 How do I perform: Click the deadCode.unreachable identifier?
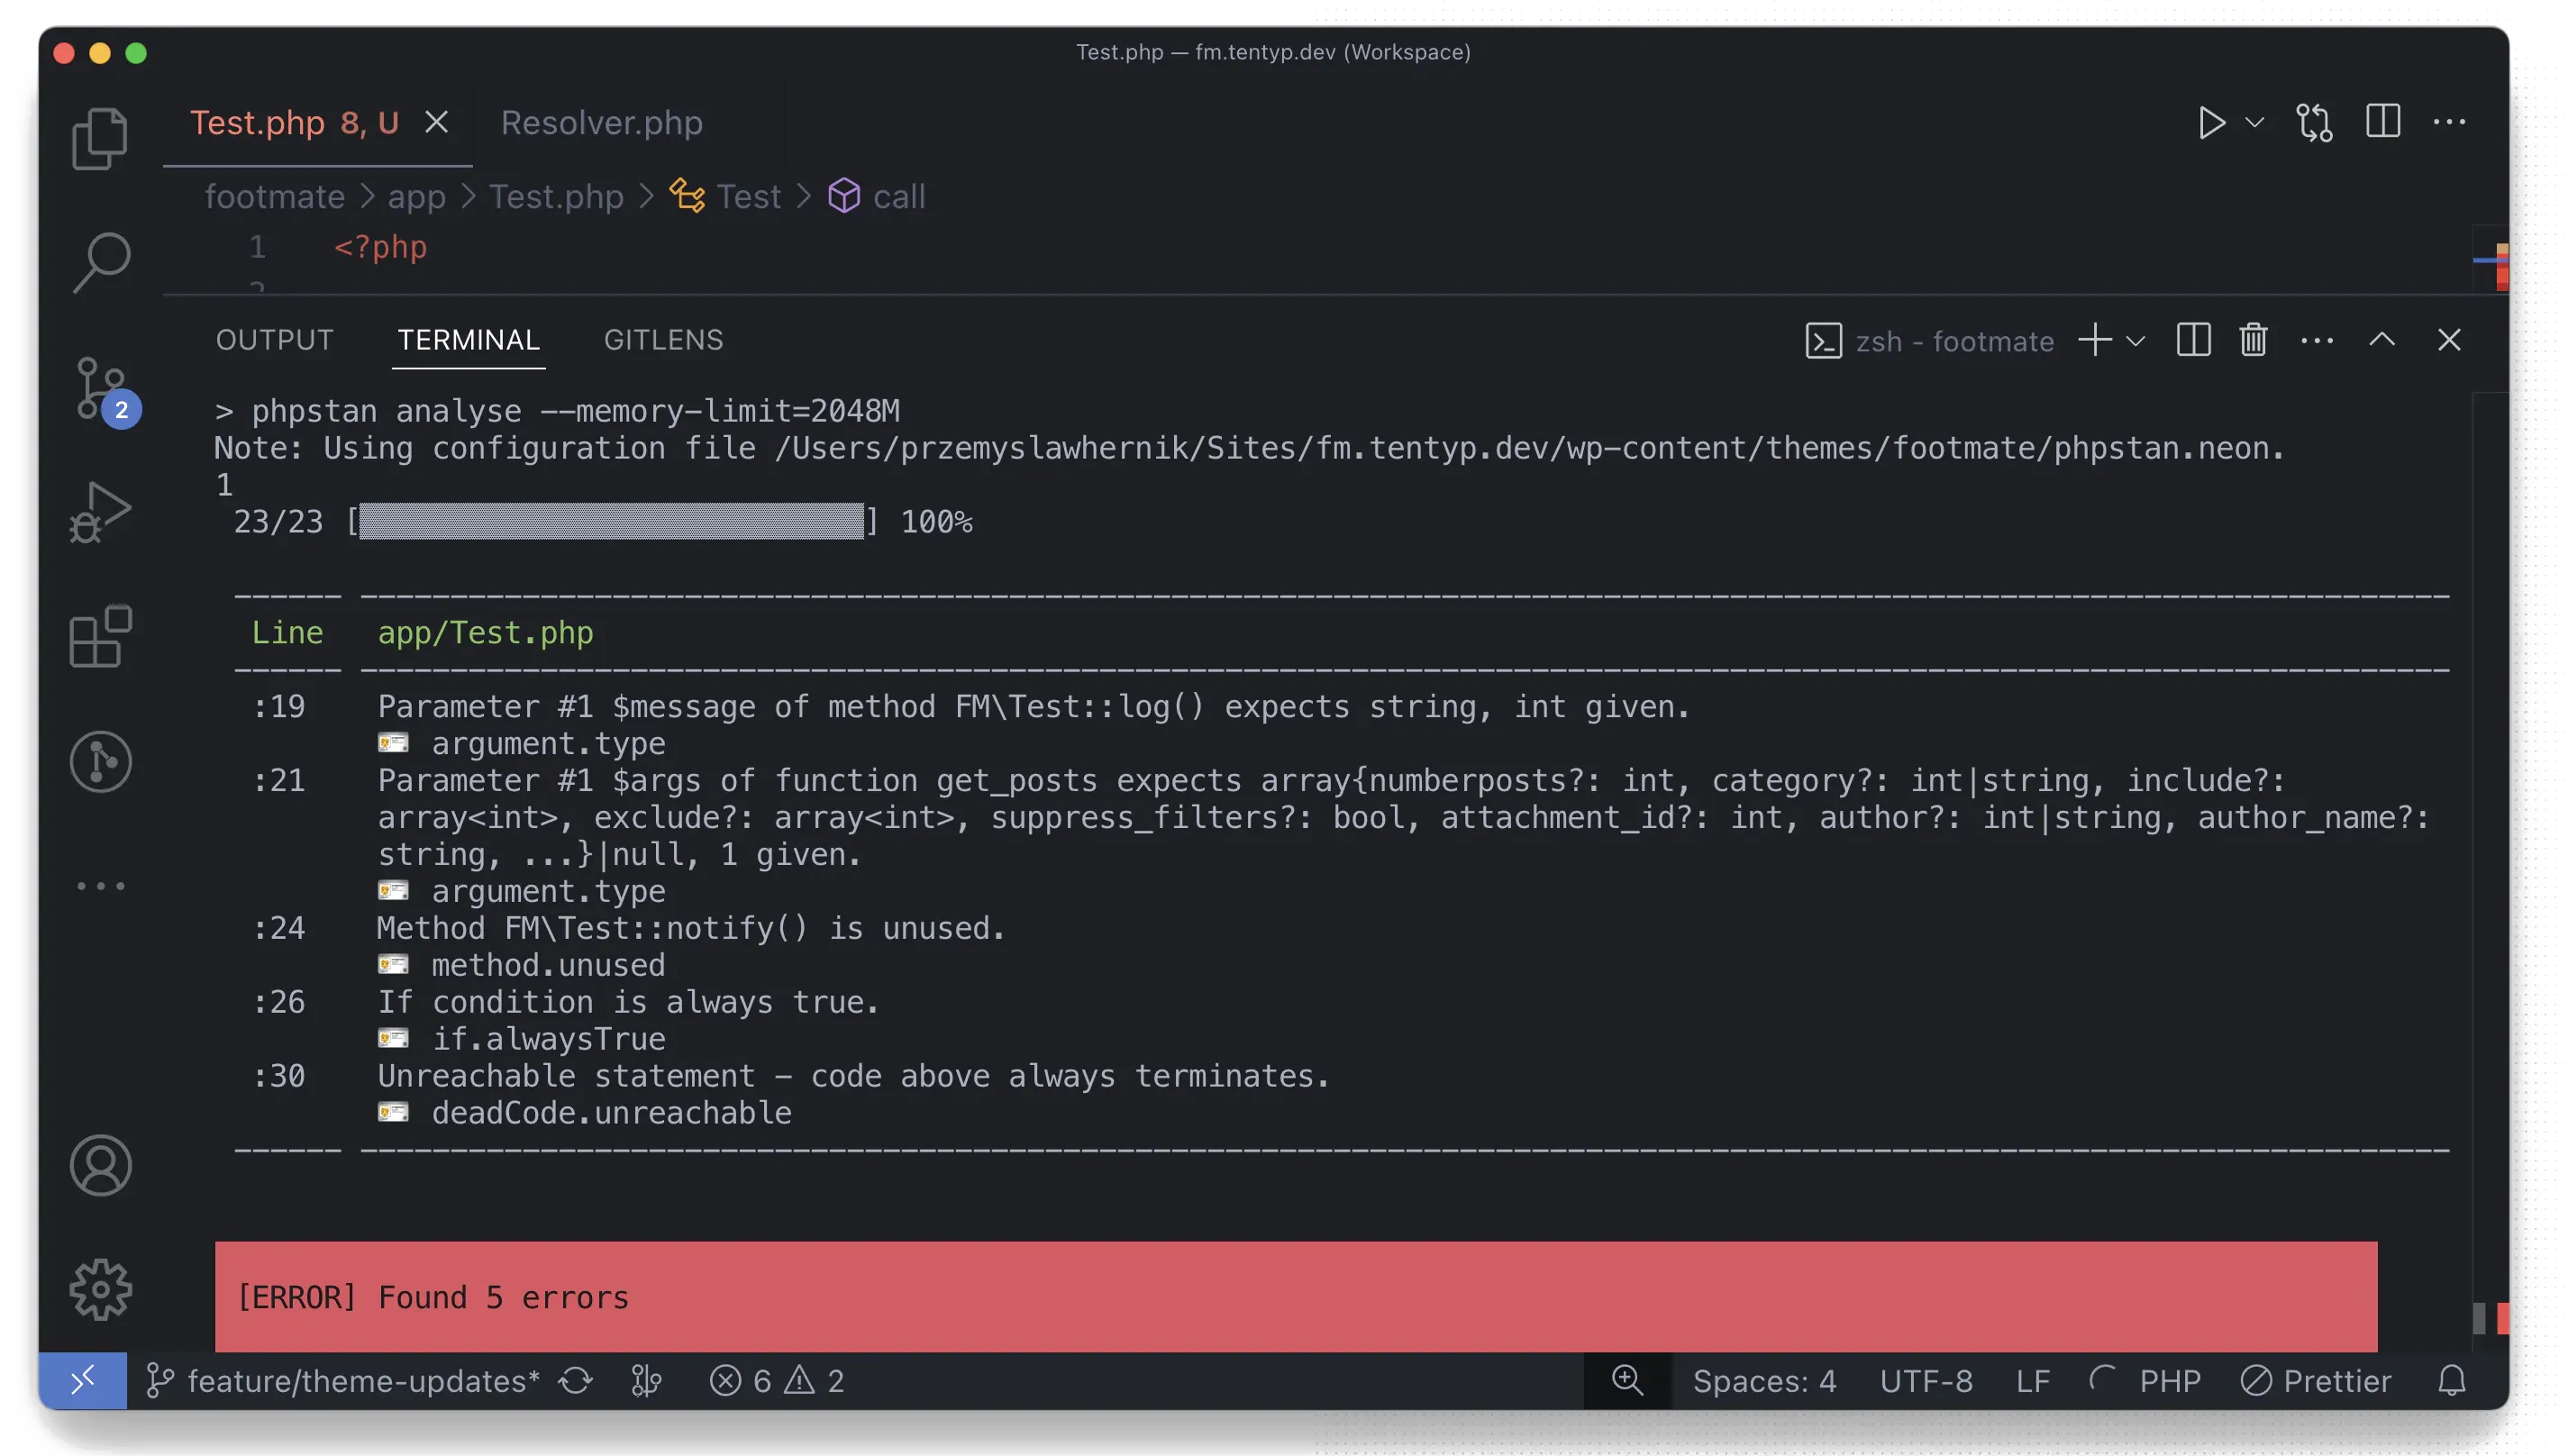click(611, 1113)
